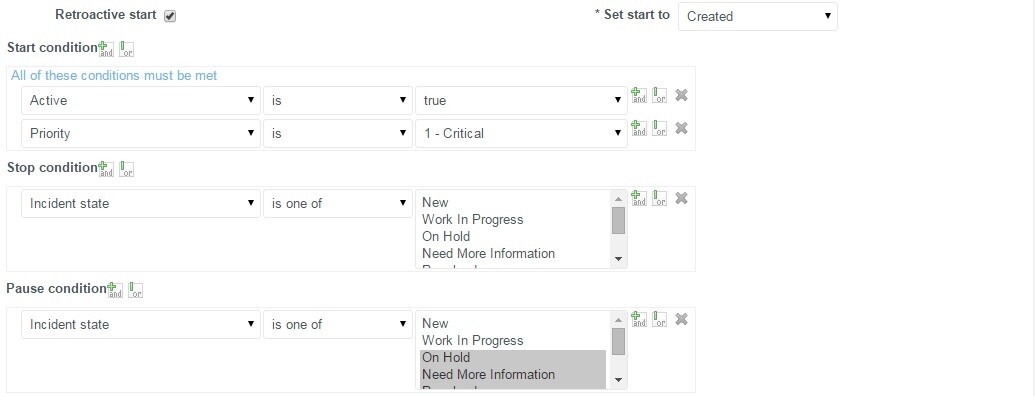Select 'On Hold' in Pause condition list

(446, 358)
